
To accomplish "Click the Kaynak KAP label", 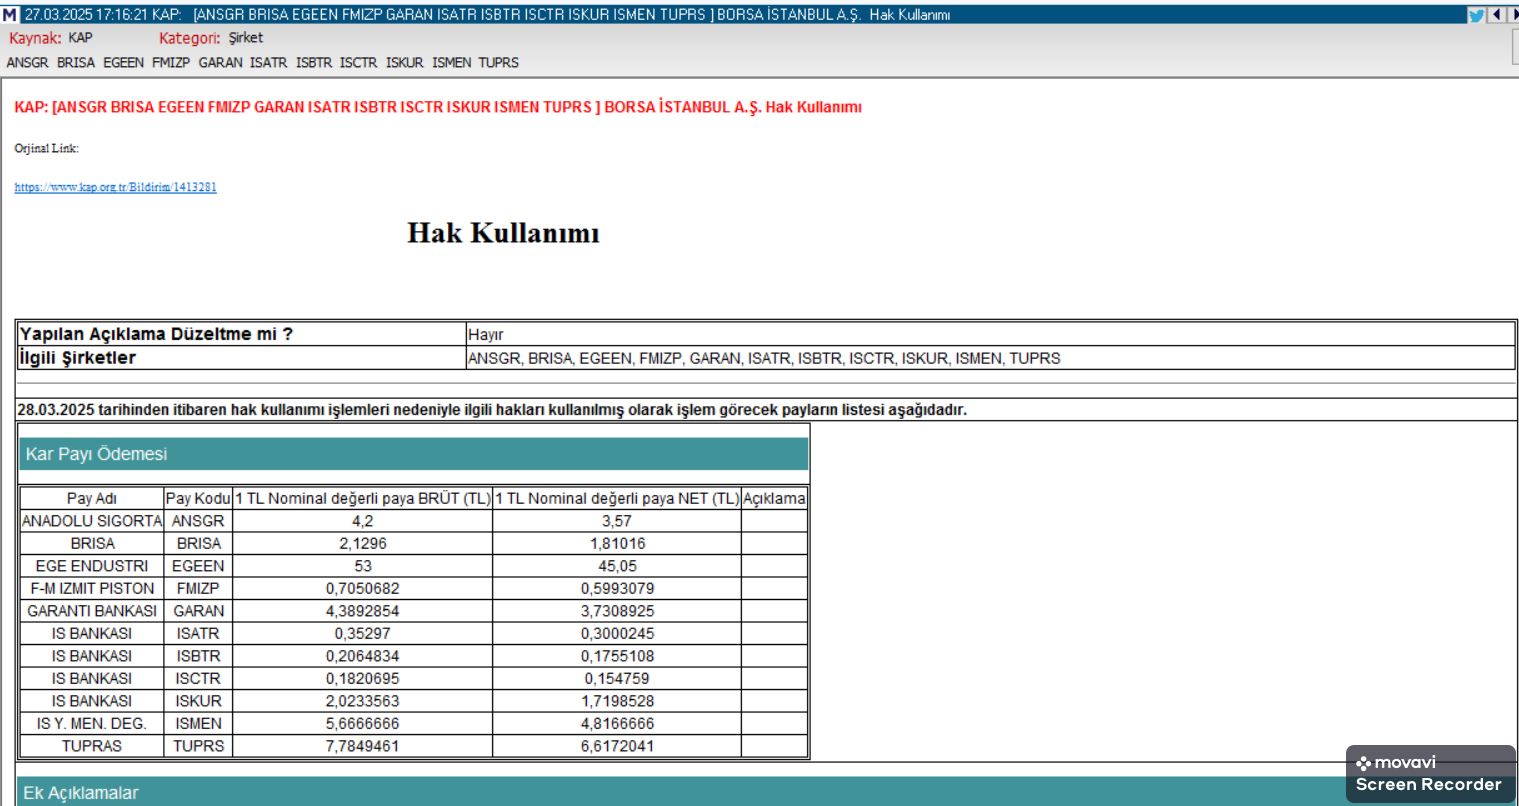I will [x=80, y=38].
